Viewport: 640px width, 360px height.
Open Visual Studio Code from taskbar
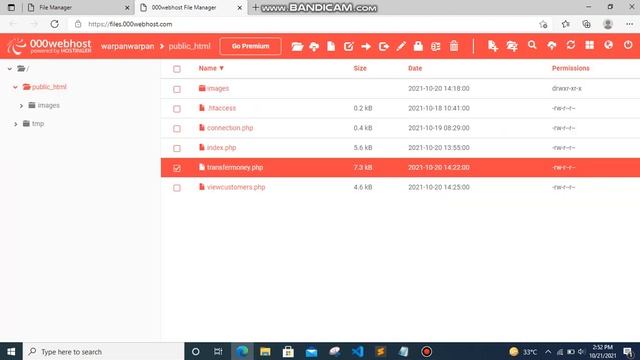pyautogui.click(x=358, y=351)
